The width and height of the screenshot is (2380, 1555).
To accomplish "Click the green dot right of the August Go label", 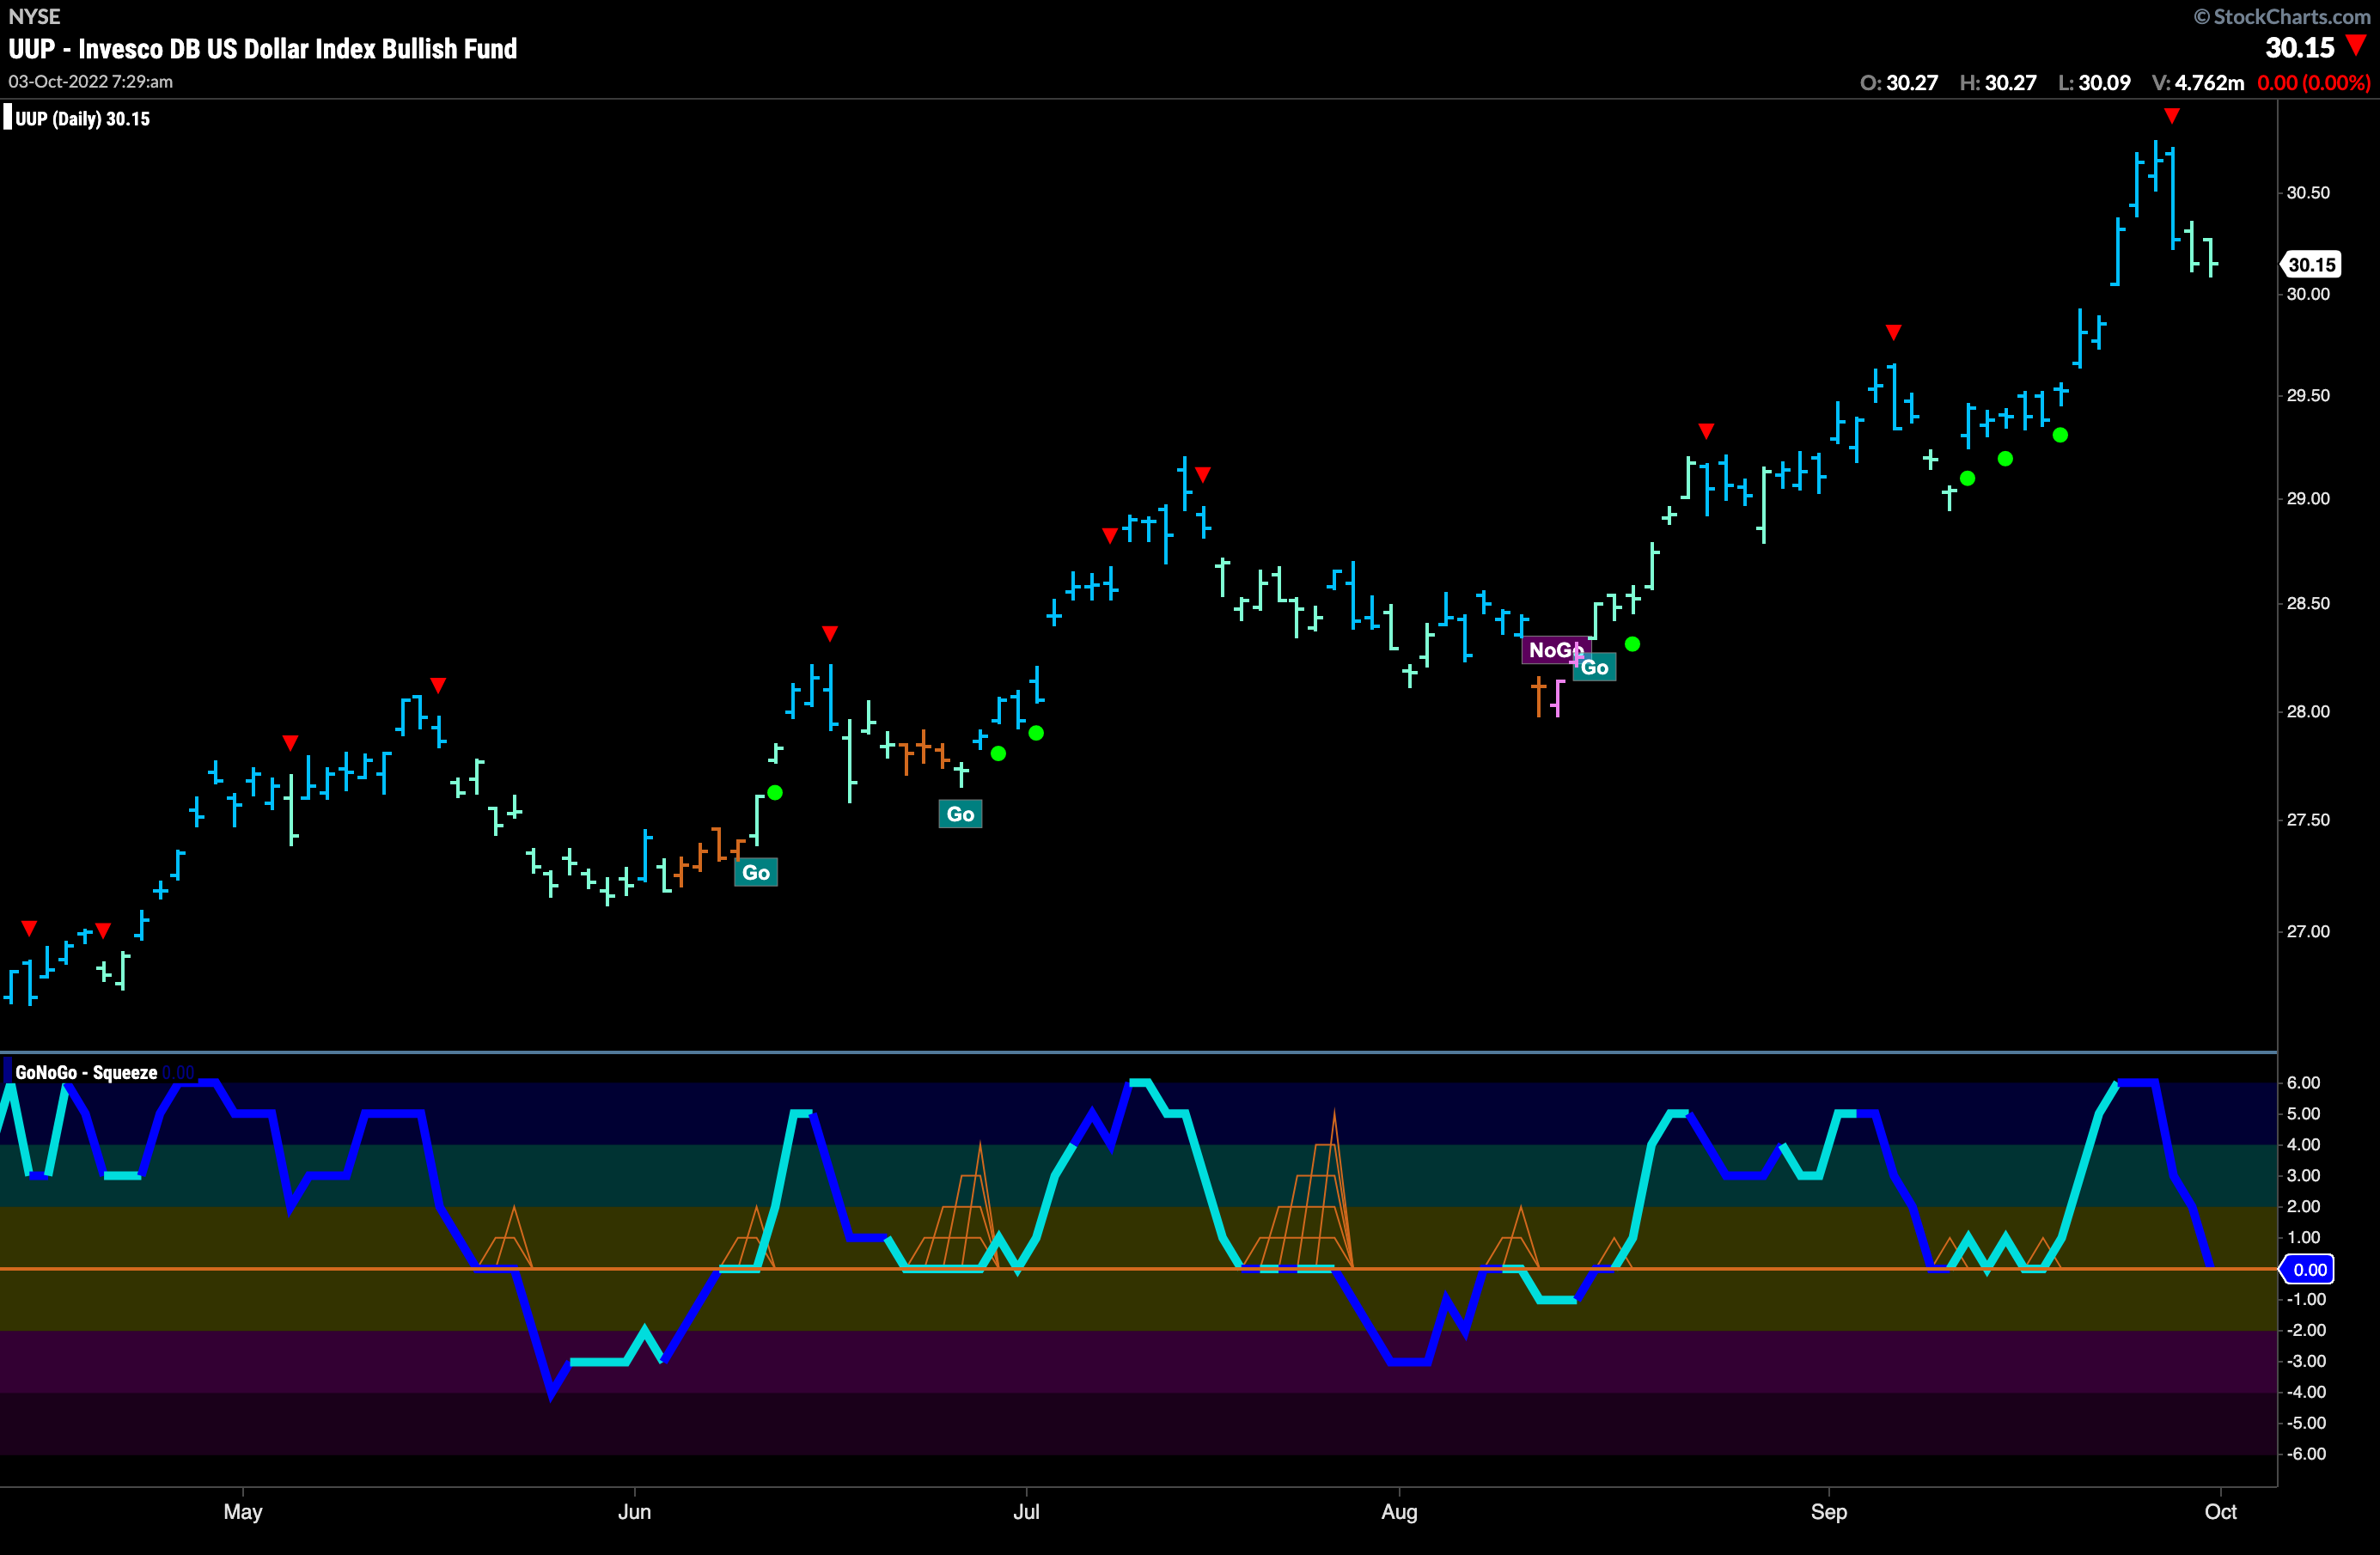I will click(1632, 644).
